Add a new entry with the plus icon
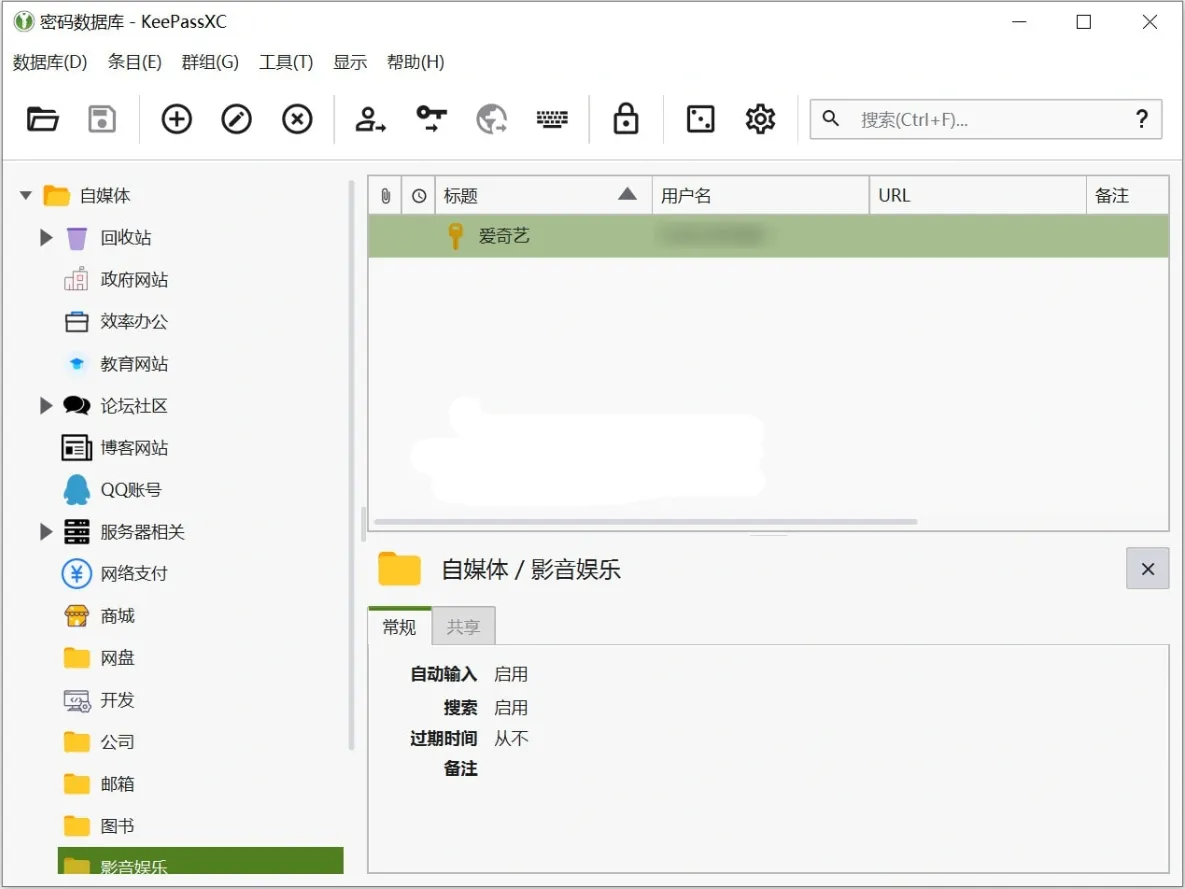 176,119
